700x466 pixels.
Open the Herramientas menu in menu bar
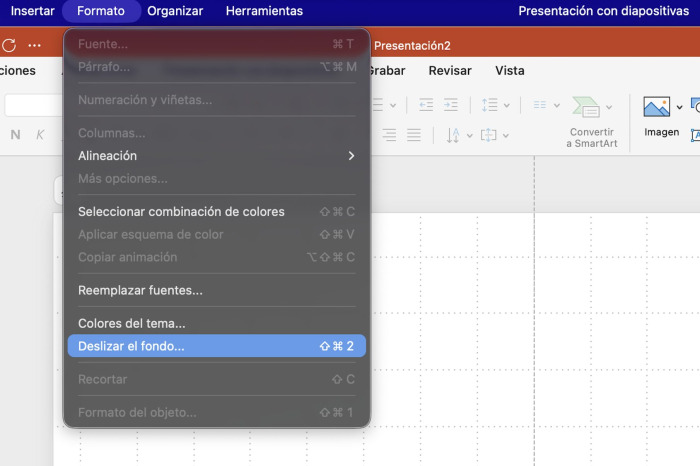click(264, 11)
